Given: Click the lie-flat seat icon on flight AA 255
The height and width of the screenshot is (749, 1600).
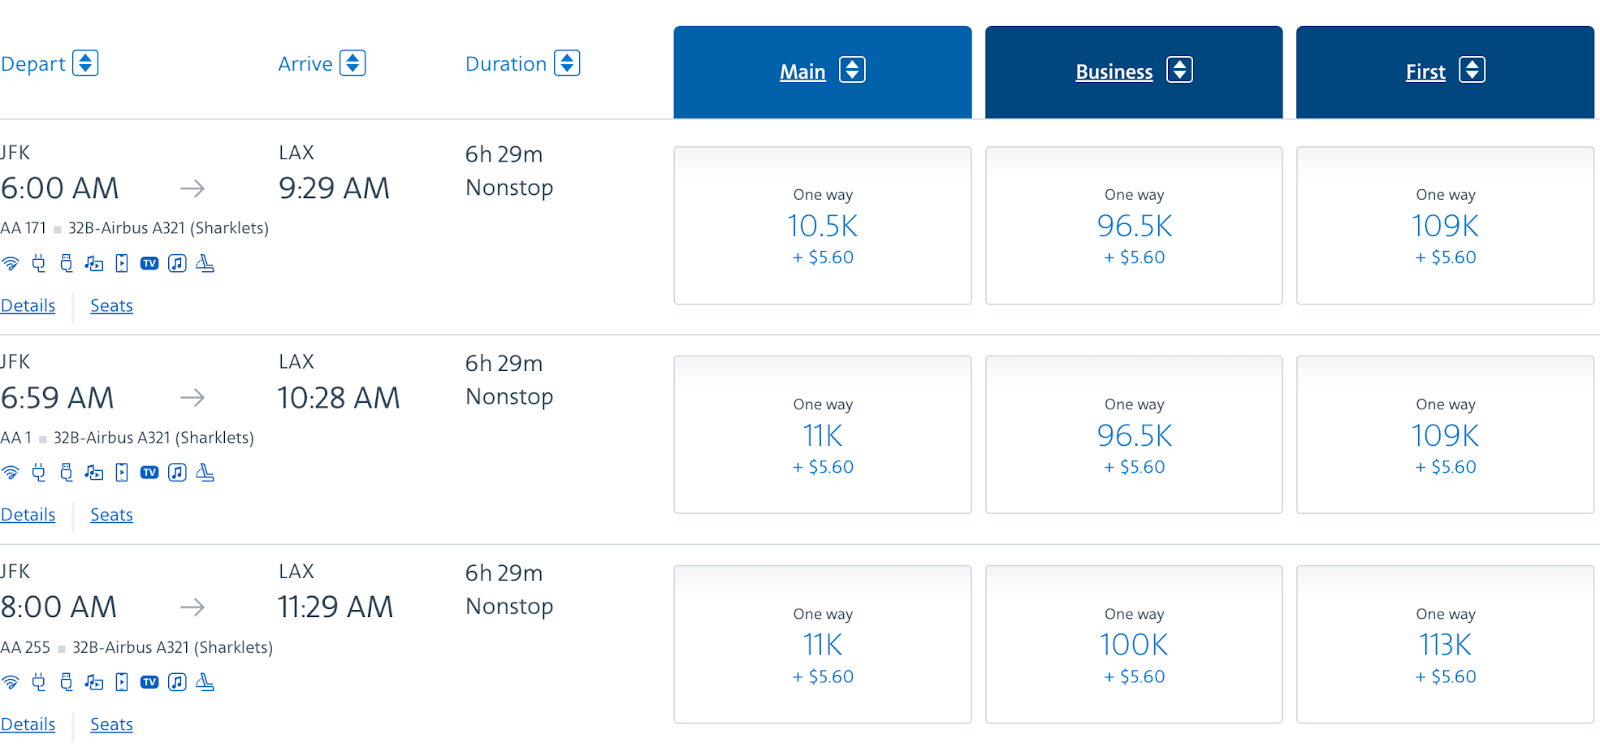Looking at the screenshot, I should pos(205,683).
